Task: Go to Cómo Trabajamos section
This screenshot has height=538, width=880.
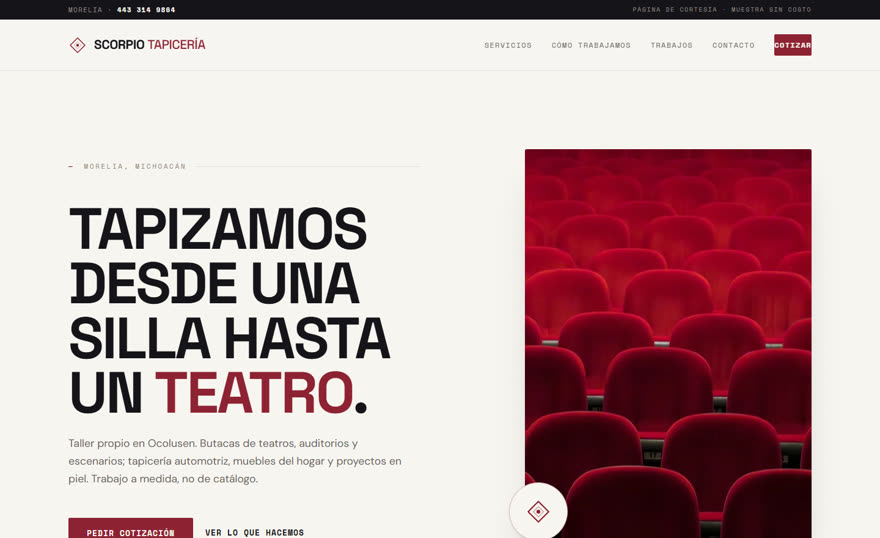Action: coord(591,45)
